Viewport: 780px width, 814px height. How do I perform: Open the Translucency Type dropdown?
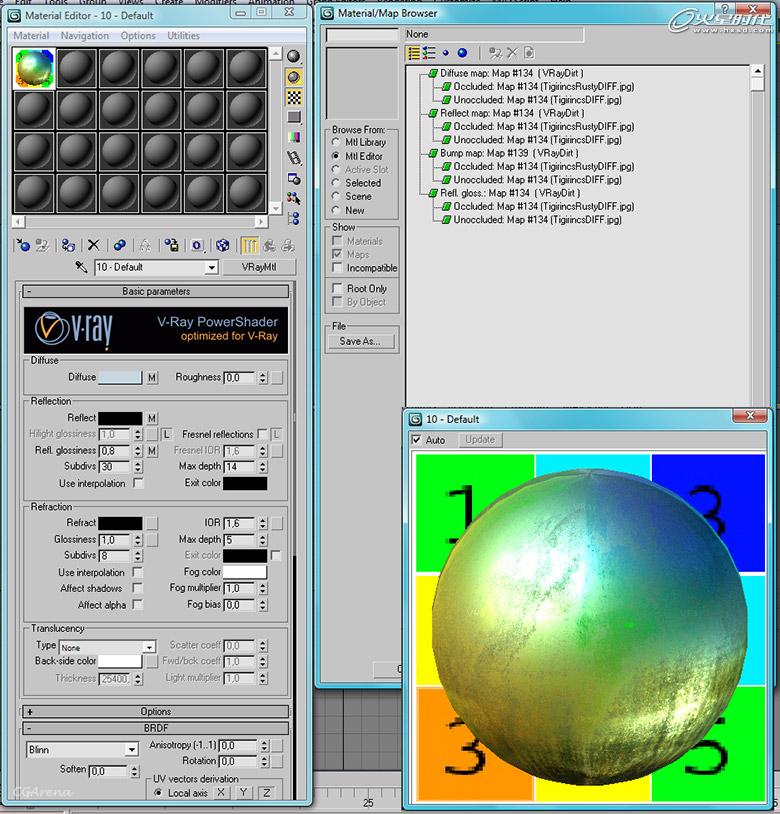point(149,647)
